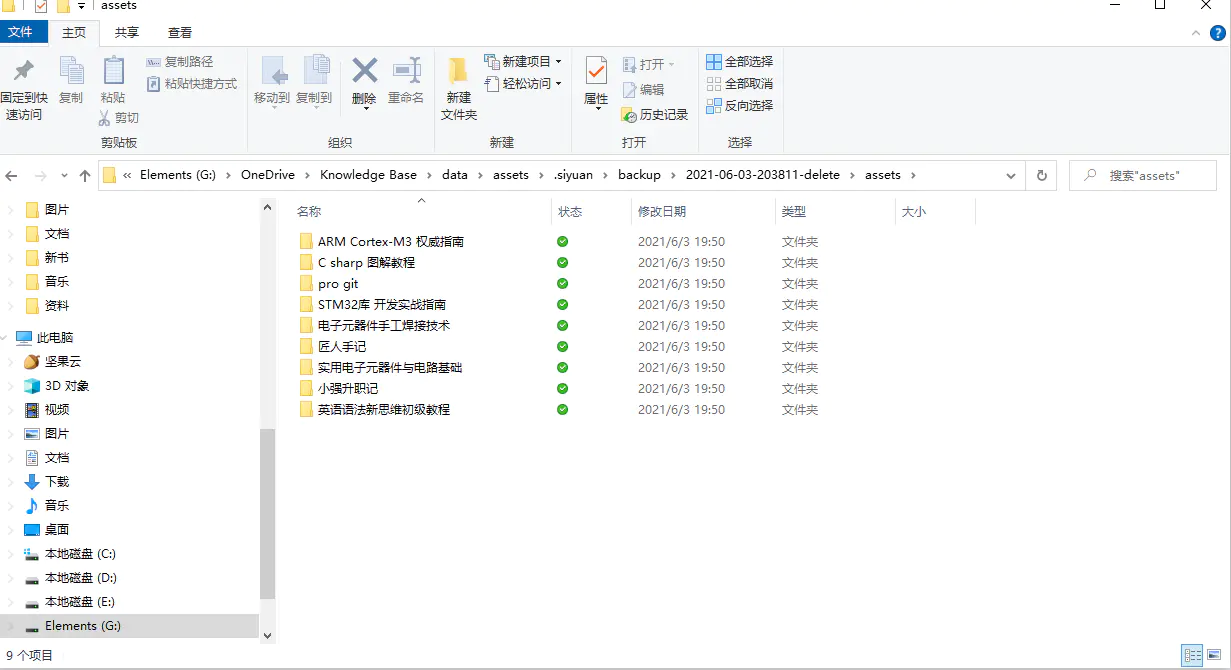
Task: Open 轻松访问 dropdown
Action: (x=523, y=84)
